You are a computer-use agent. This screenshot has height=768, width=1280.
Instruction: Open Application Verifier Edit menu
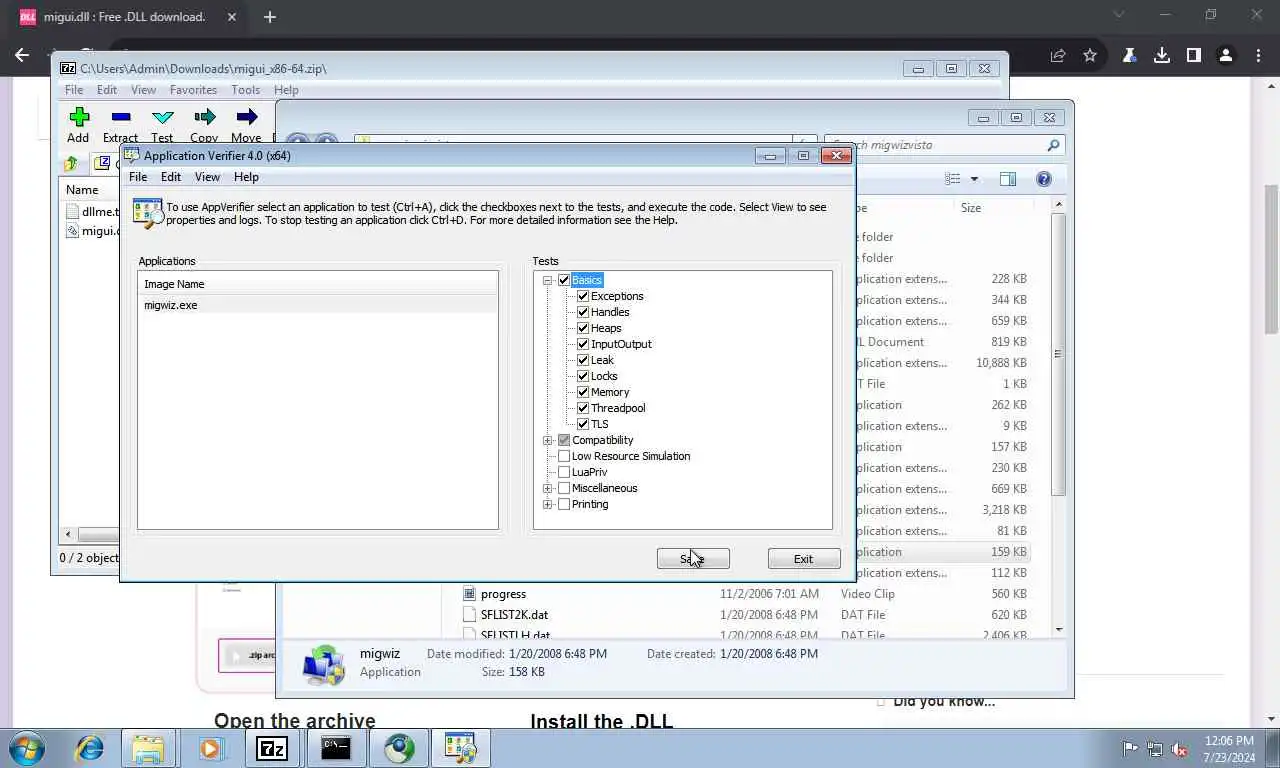click(171, 177)
